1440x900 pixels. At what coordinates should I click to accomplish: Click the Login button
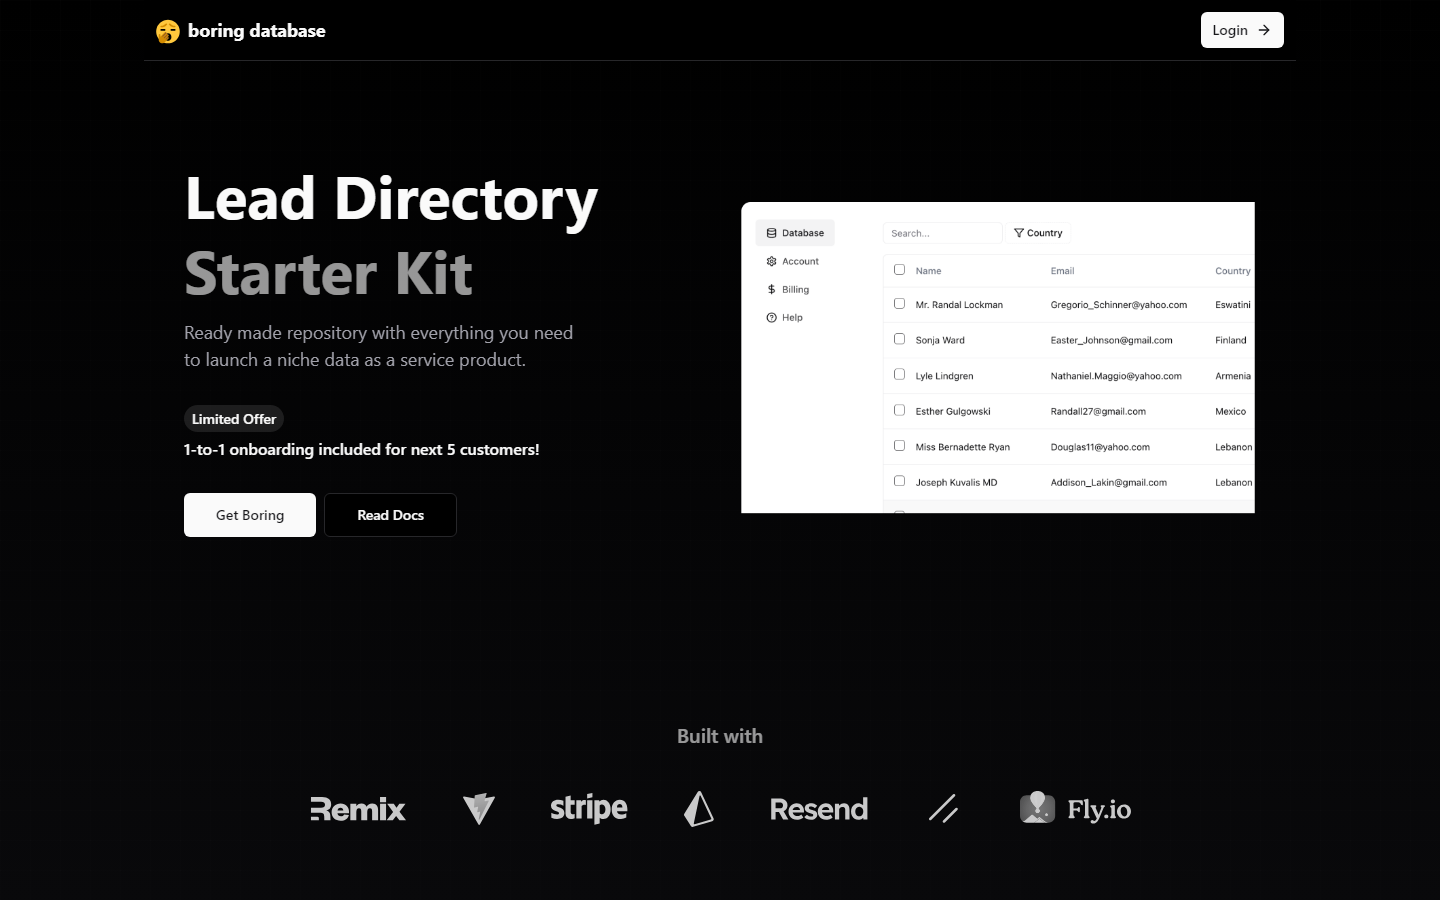[1241, 30]
